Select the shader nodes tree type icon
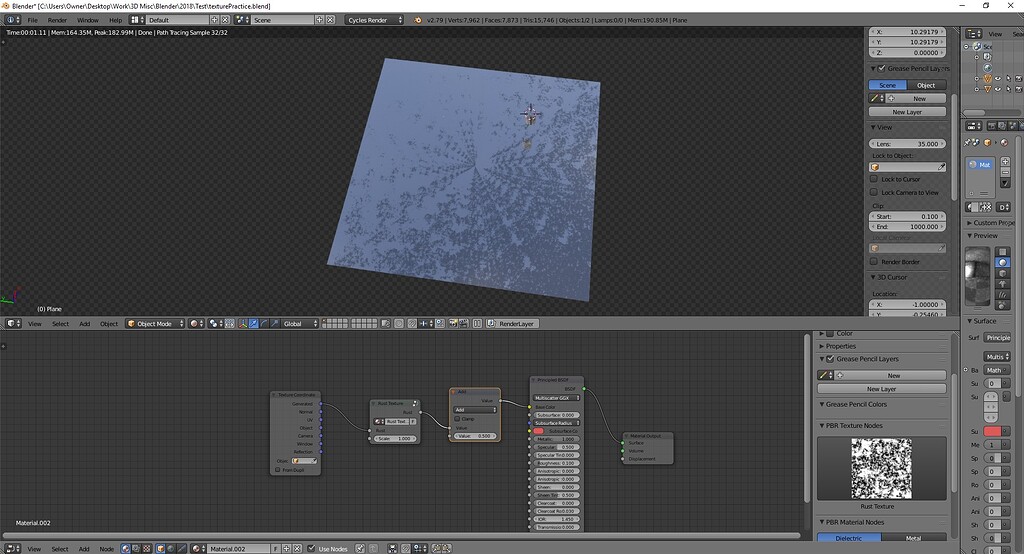This screenshot has height=554, width=1024. [x=125, y=549]
